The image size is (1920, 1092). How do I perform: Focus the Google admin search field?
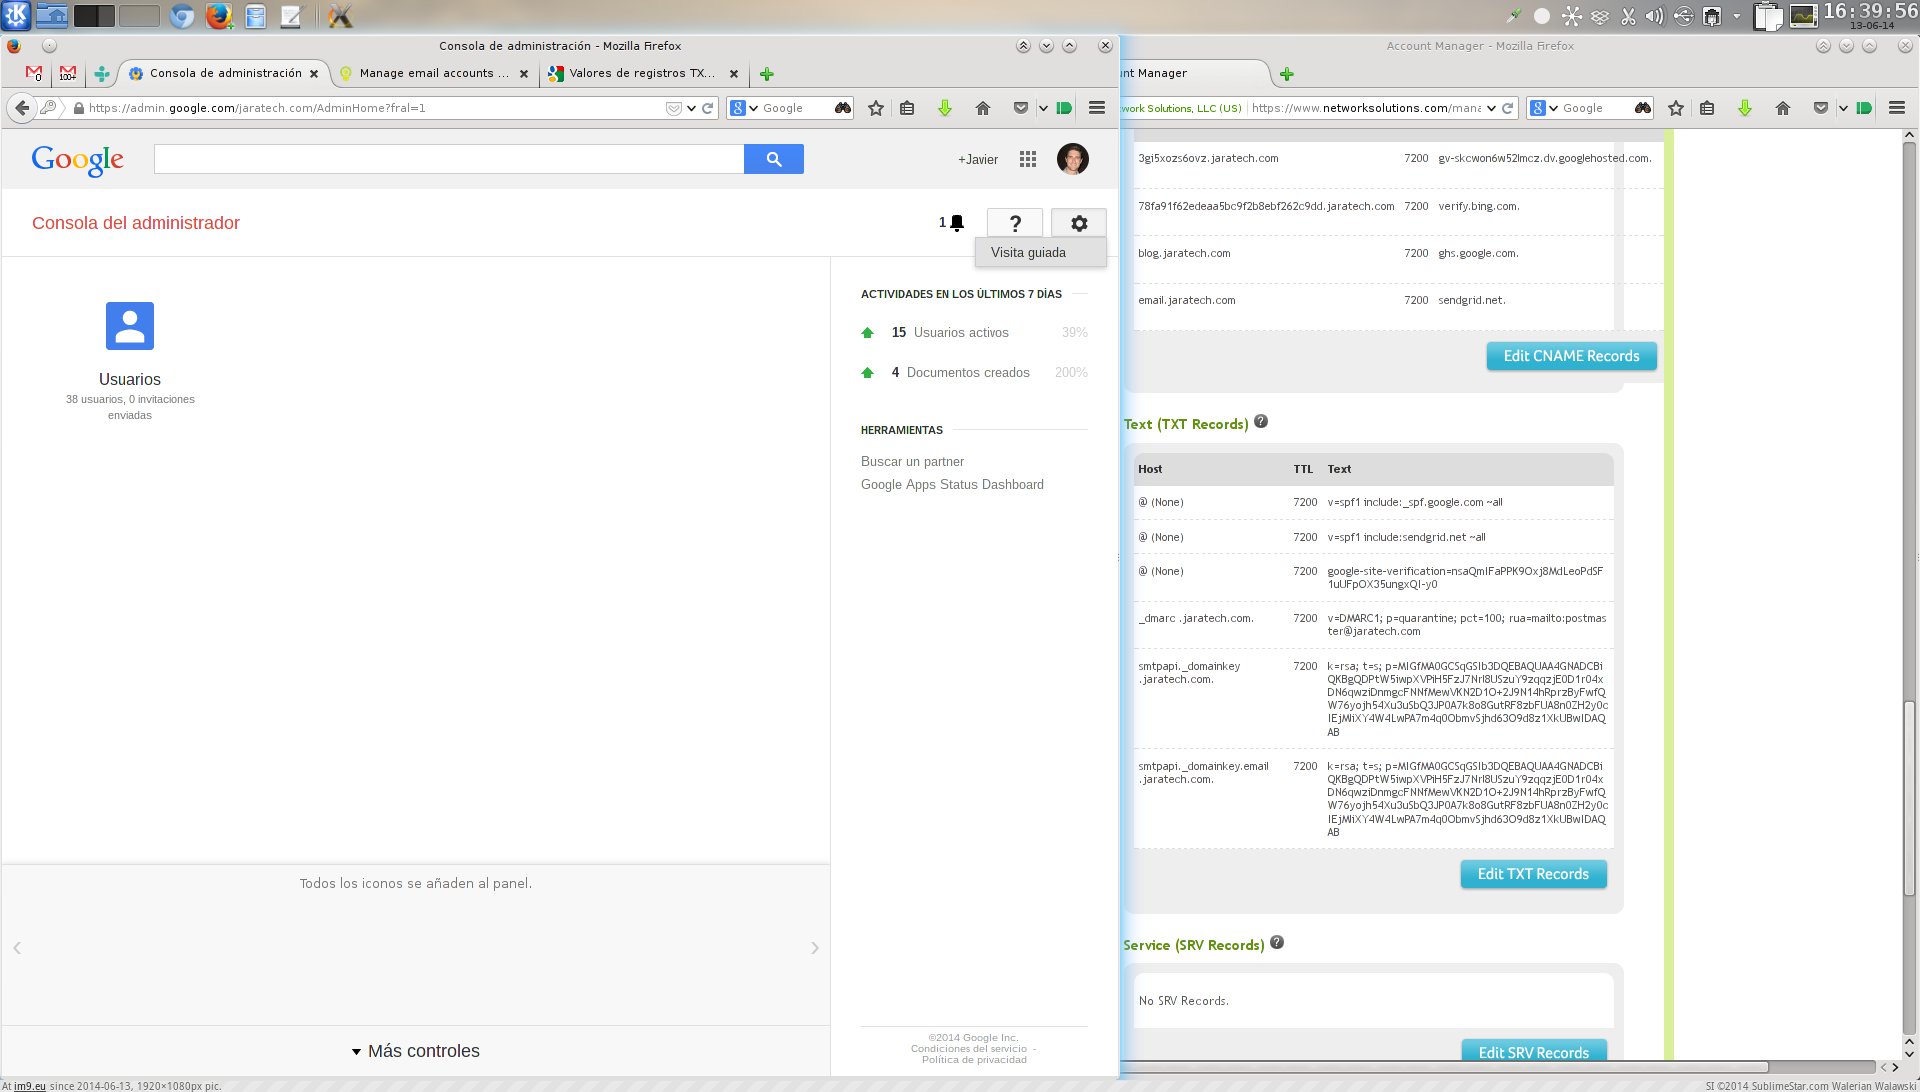coord(449,159)
